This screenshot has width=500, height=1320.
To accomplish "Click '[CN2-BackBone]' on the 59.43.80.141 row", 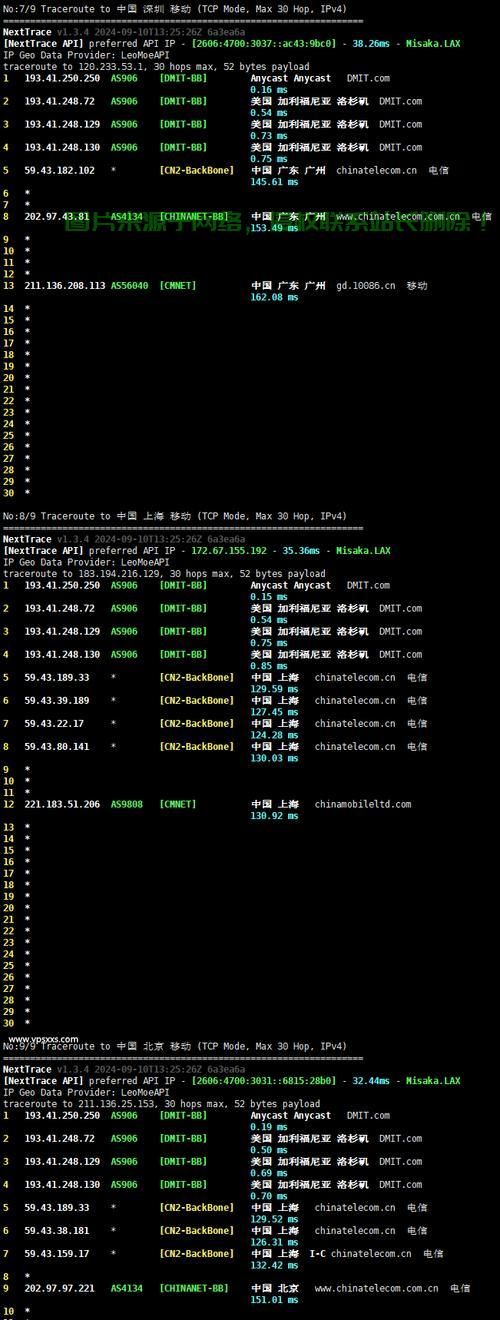I will 197,746.
